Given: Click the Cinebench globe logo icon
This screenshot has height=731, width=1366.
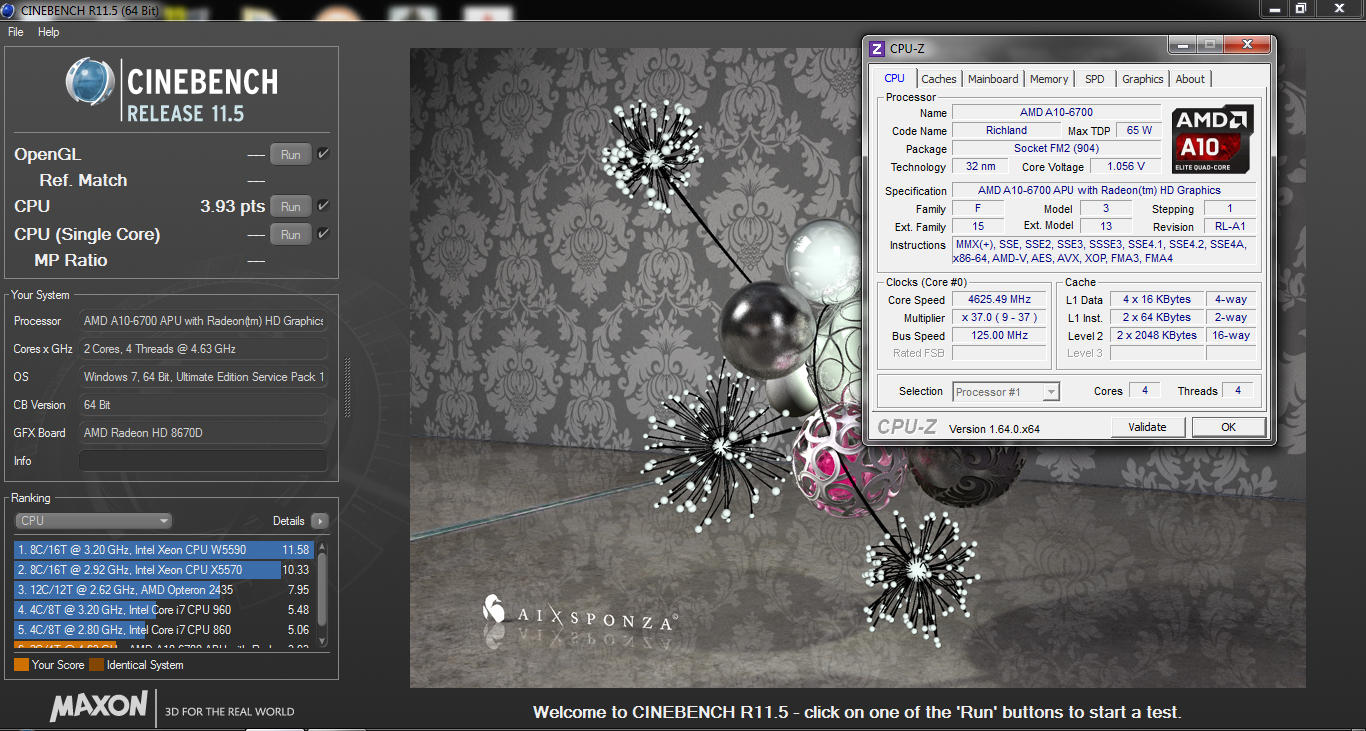Looking at the screenshot, I should pos(91,81).
